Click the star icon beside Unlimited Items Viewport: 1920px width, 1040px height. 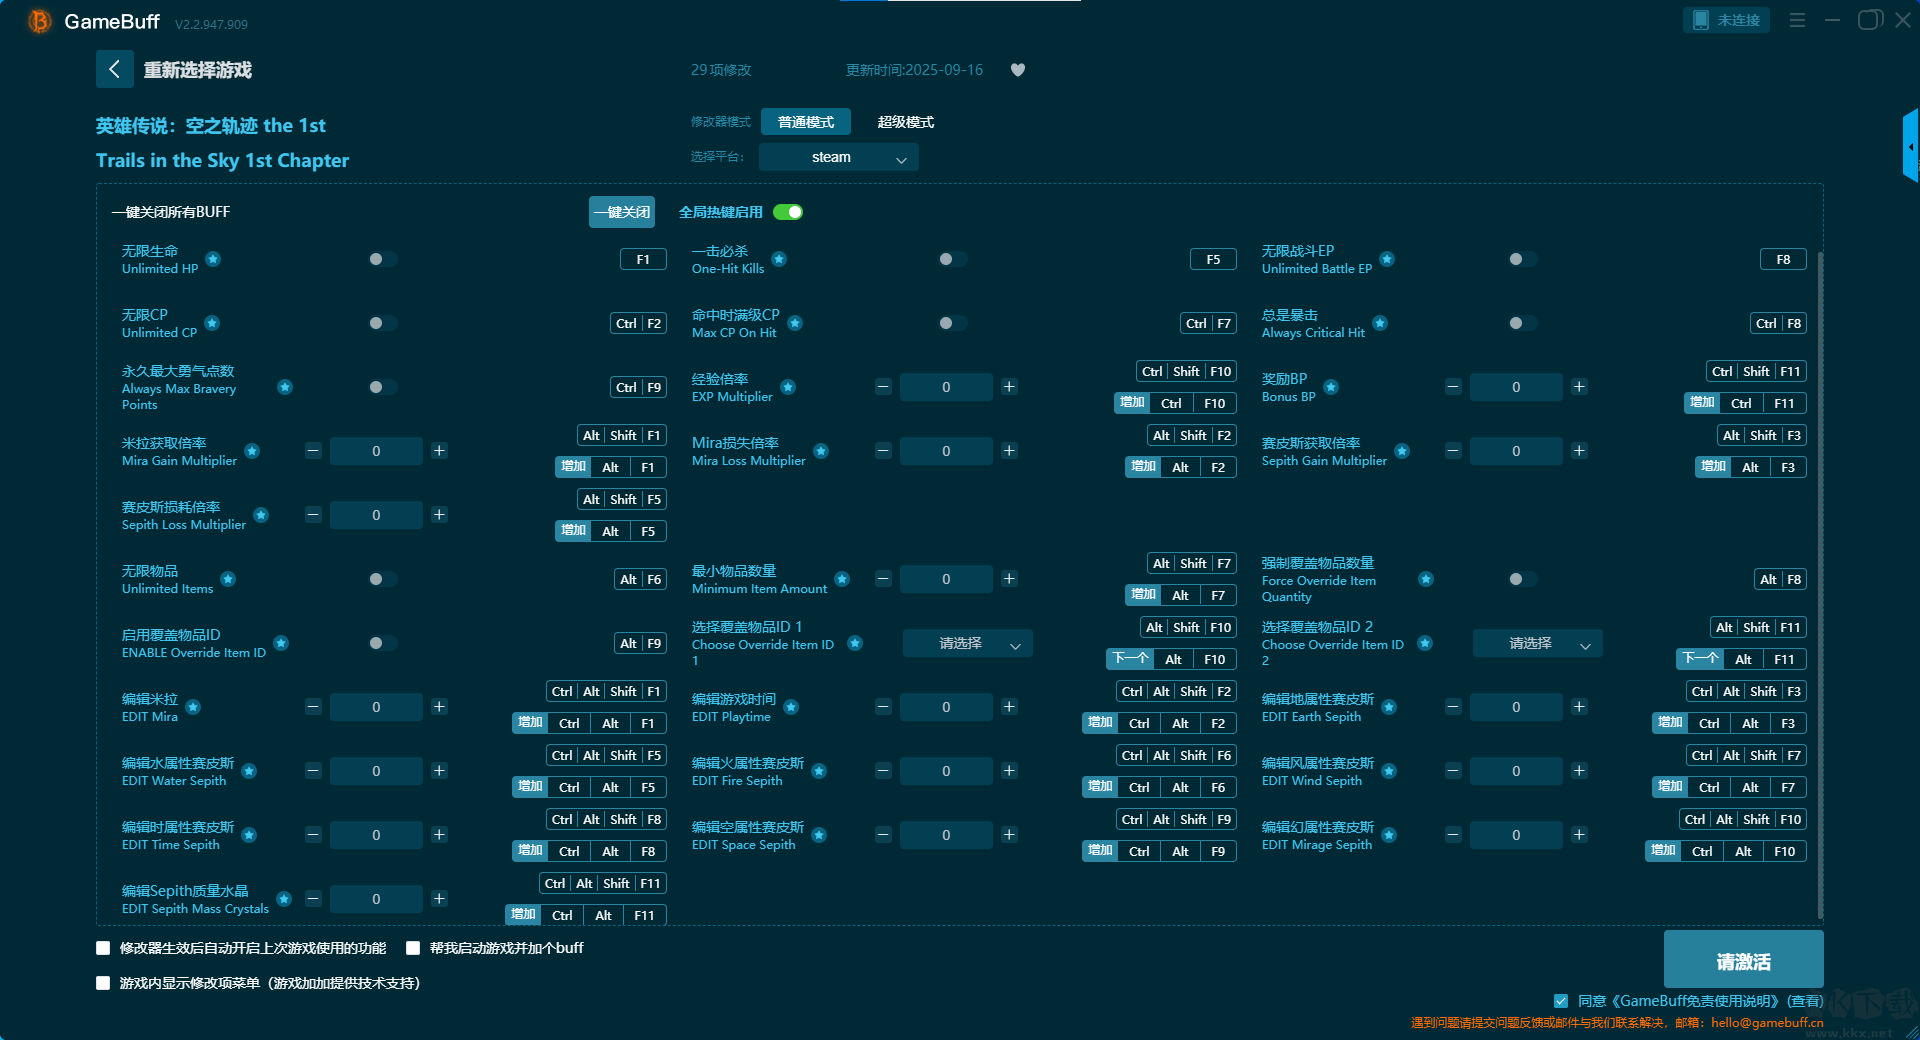(x=228, y=579)
